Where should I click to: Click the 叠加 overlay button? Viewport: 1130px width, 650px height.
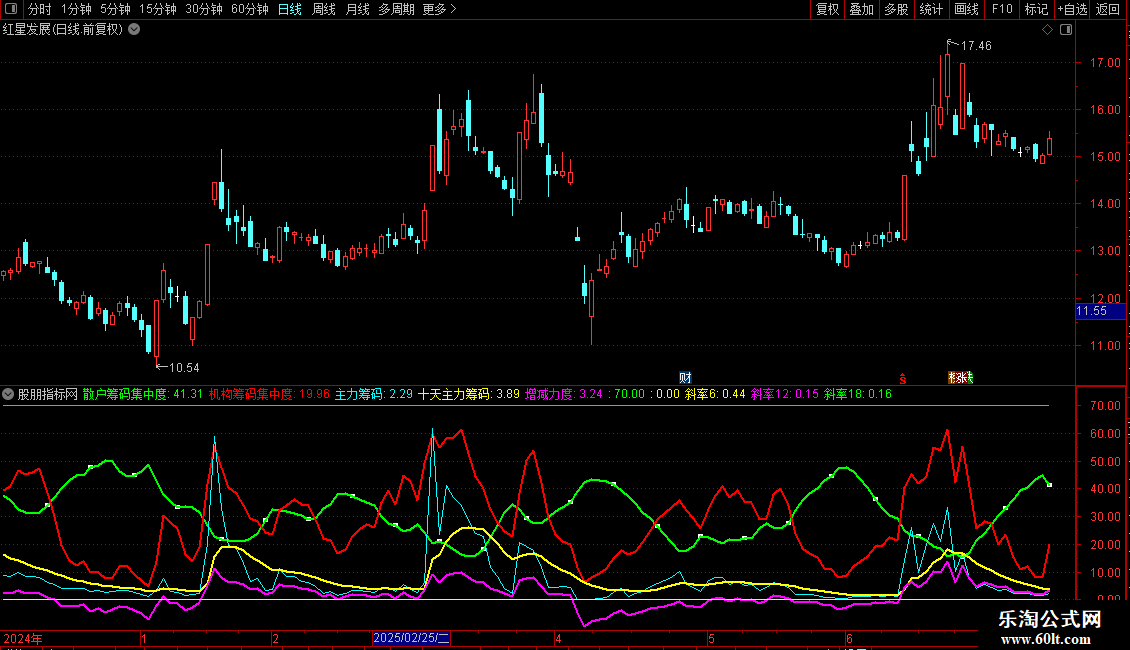(862, 9)
